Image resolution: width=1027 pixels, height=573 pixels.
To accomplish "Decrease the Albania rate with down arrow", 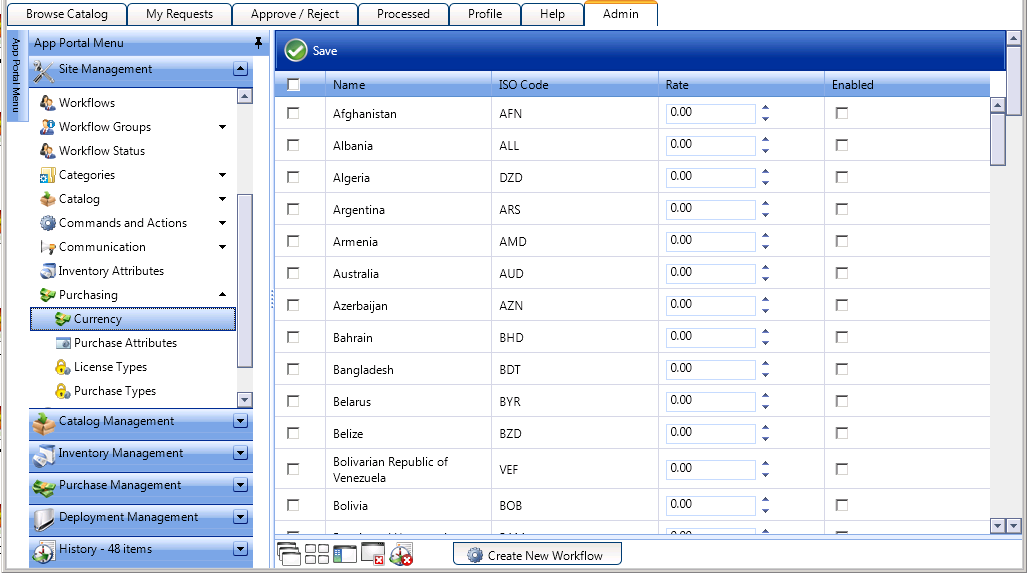I will click(x=766, y=151).
